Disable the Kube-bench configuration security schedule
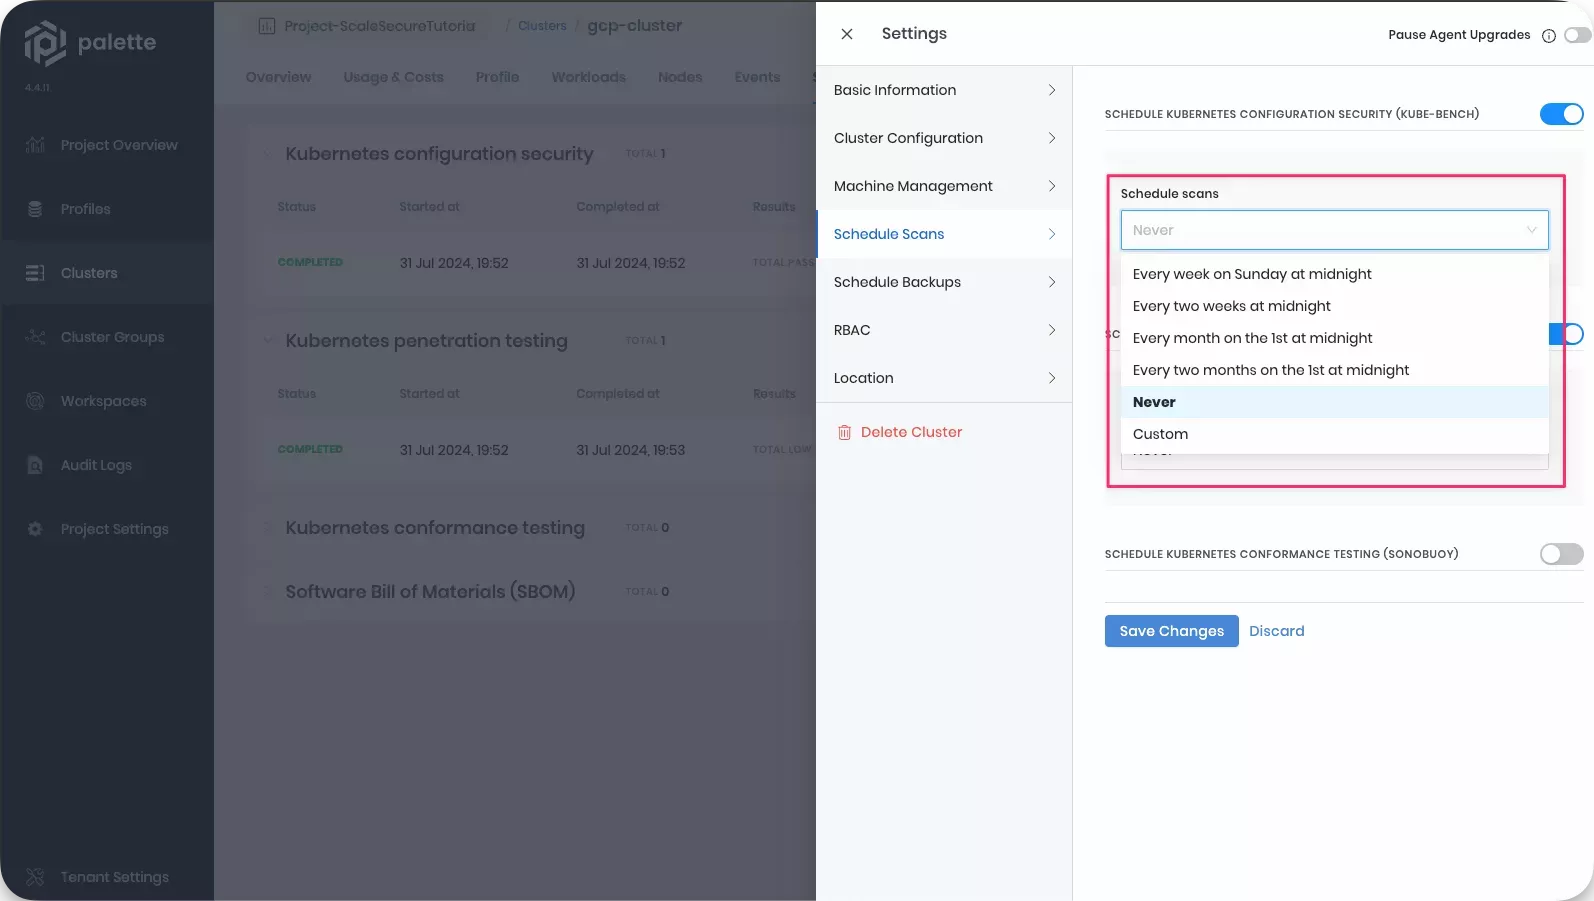1594x901 pixels. [1561, 114]
